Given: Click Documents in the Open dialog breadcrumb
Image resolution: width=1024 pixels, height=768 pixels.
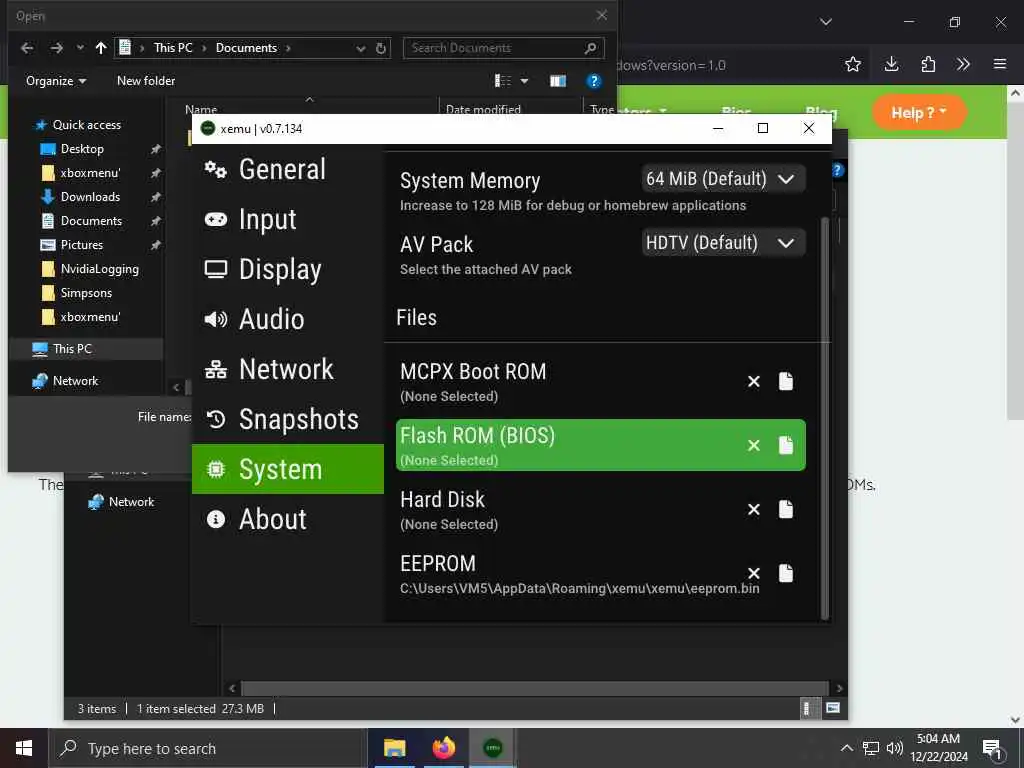Looking at the screenshot, I should coord(246,48).
